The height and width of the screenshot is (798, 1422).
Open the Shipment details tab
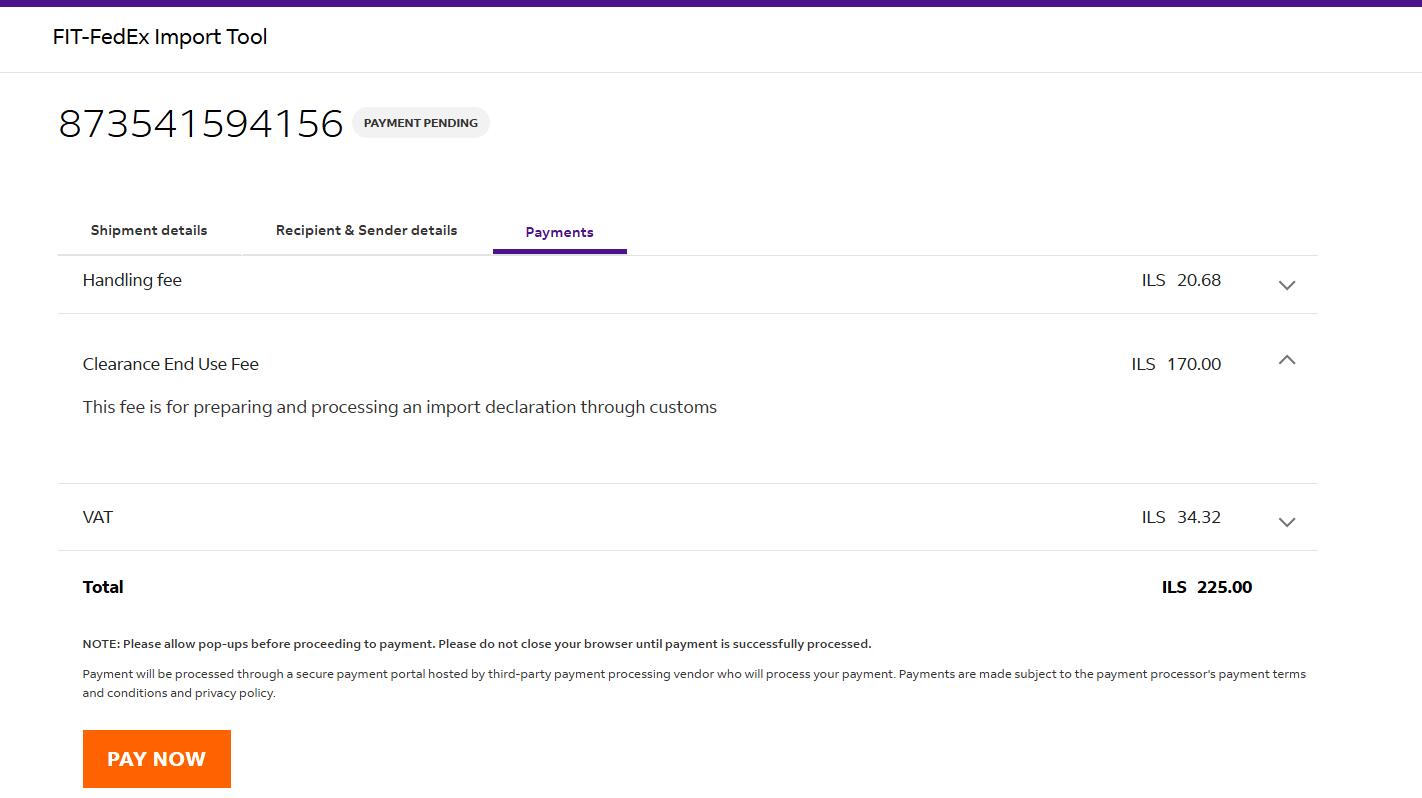click(x=149, y=230)
